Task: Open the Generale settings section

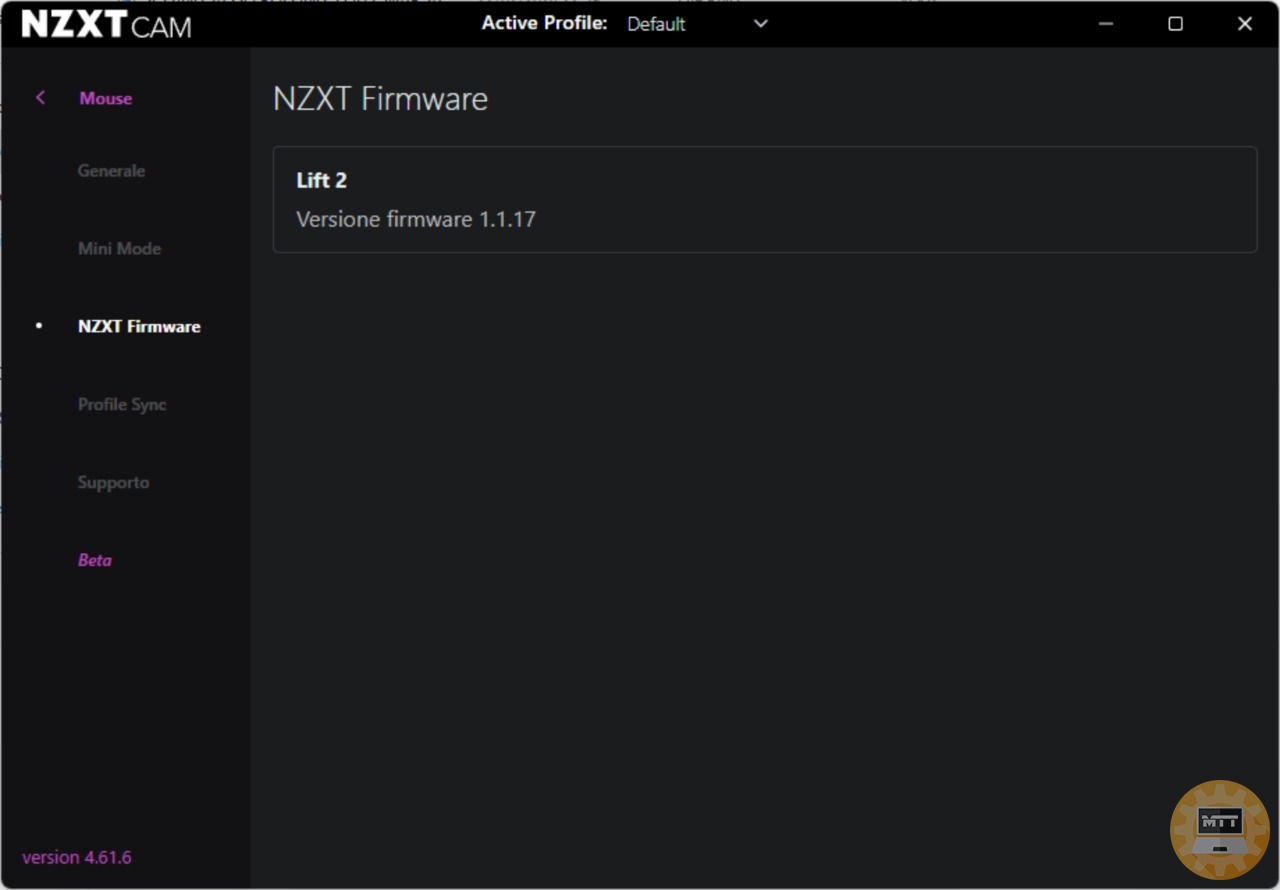Action: tap(111, 171)
